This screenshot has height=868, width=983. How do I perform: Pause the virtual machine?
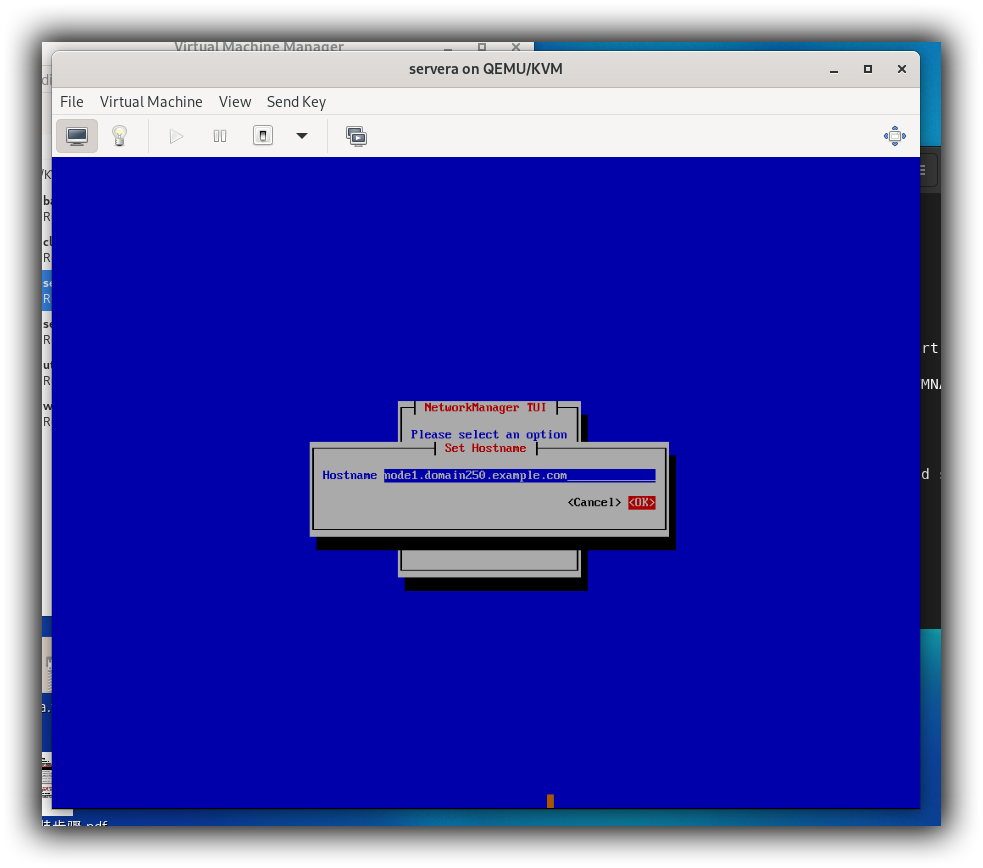[220, 136]
